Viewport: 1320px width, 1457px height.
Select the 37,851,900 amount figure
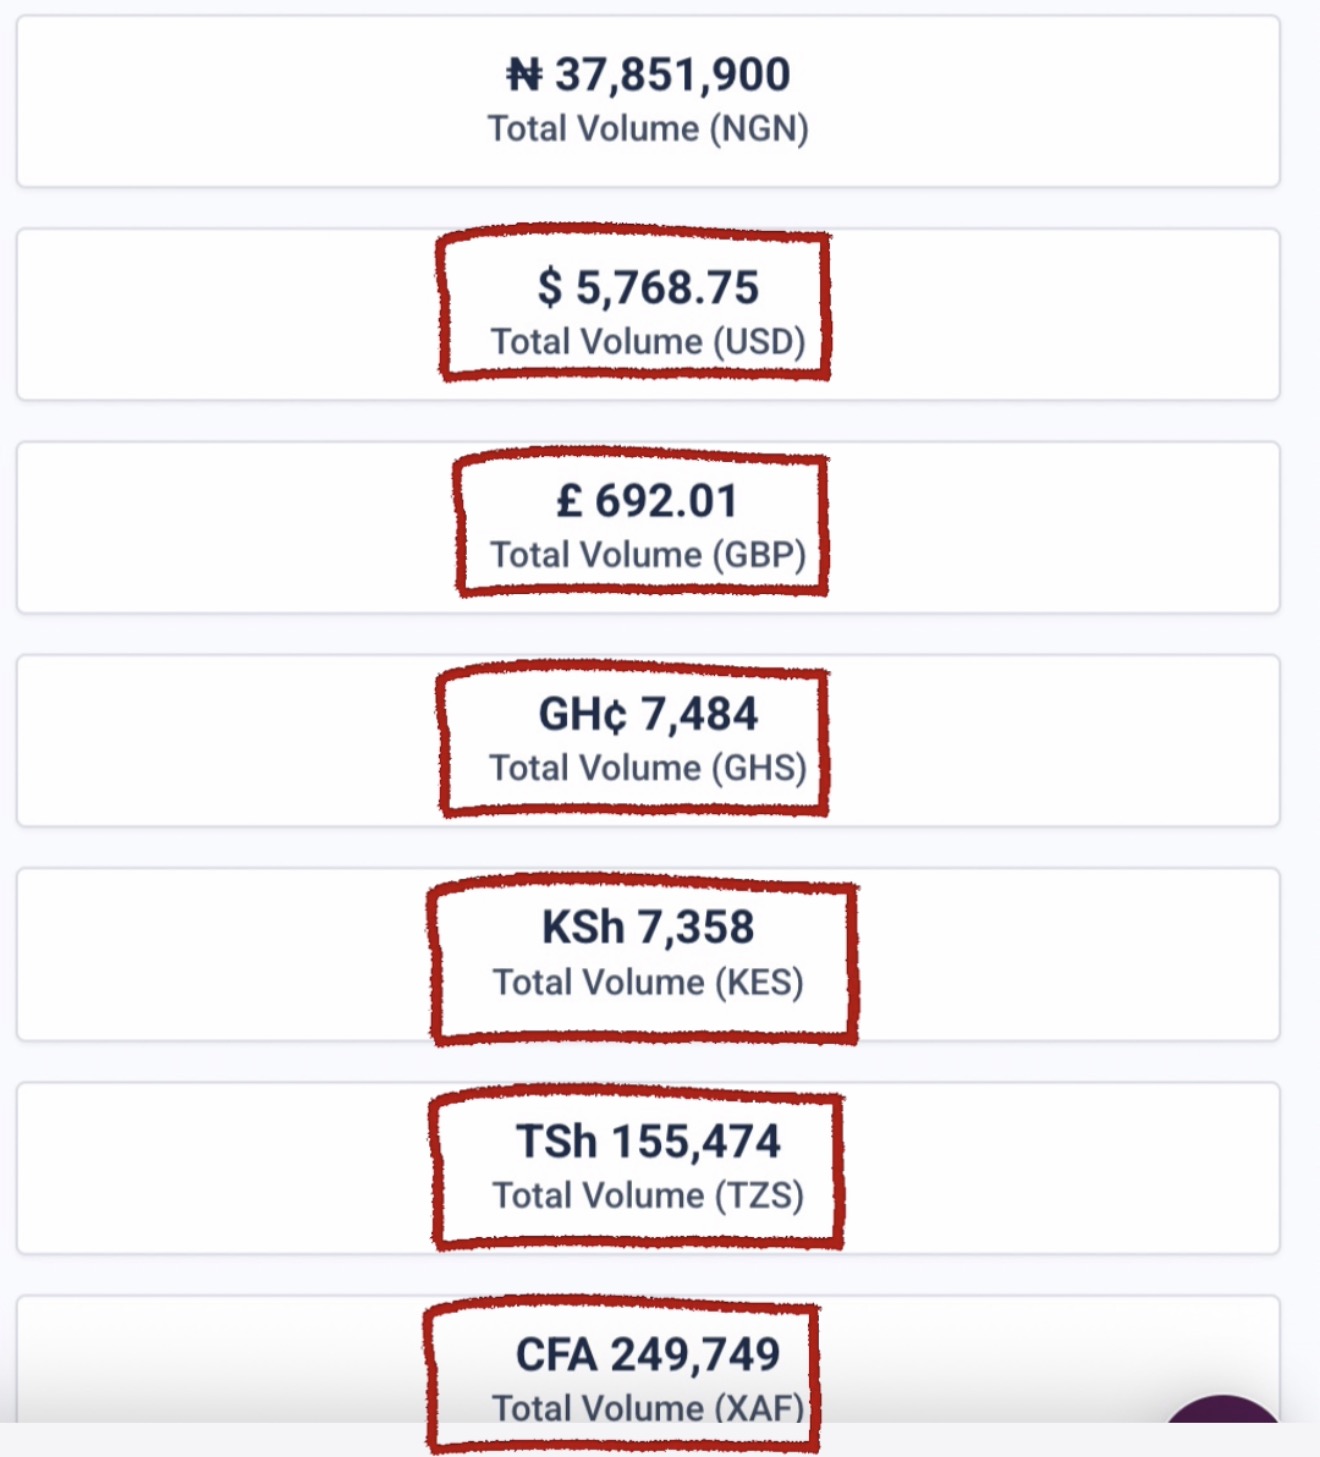tap(672, 76)
